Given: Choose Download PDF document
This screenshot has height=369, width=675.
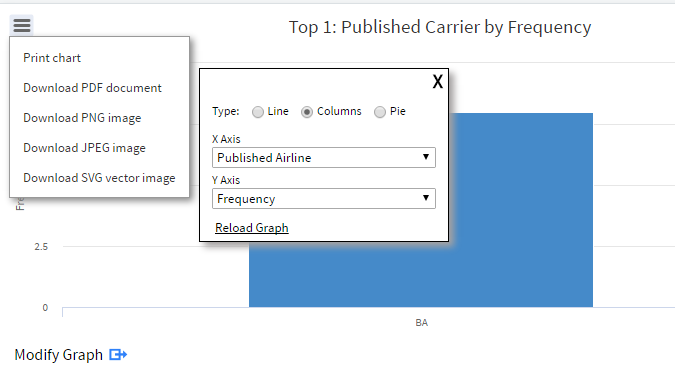Looking at the screenshot, I should coord(93,88).
